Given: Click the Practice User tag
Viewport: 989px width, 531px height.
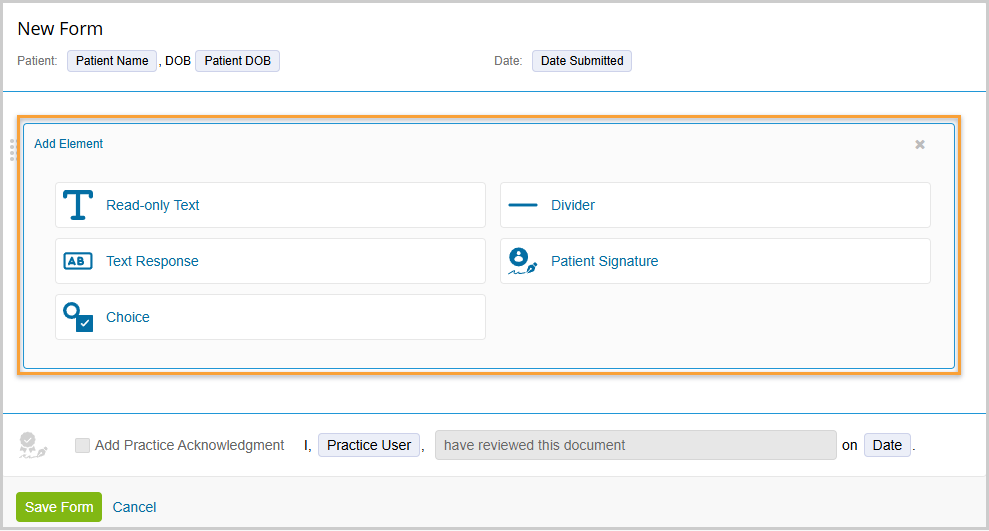Looking at the screenshot, I should (369, 445).
